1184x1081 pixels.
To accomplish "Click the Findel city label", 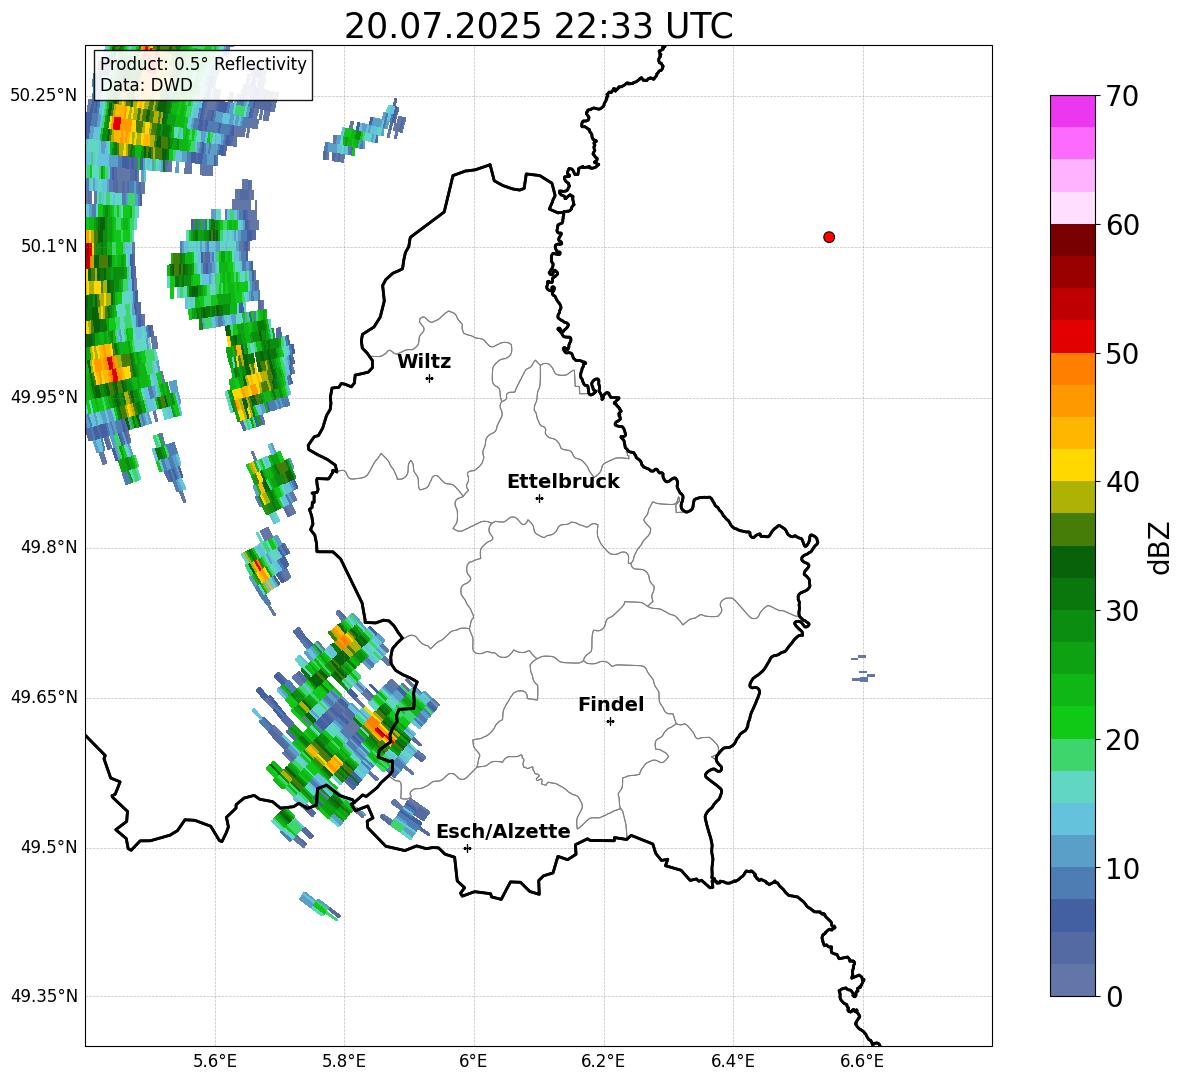I will coord(611,704).
